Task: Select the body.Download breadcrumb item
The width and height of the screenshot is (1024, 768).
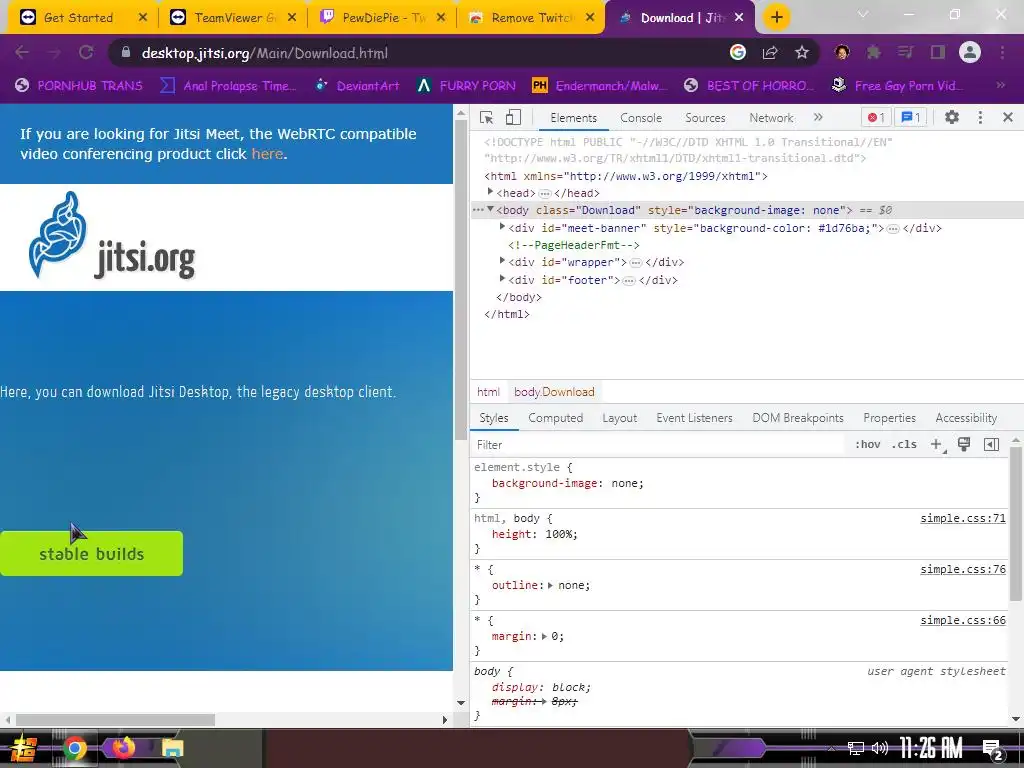Action: pos(554,392)
